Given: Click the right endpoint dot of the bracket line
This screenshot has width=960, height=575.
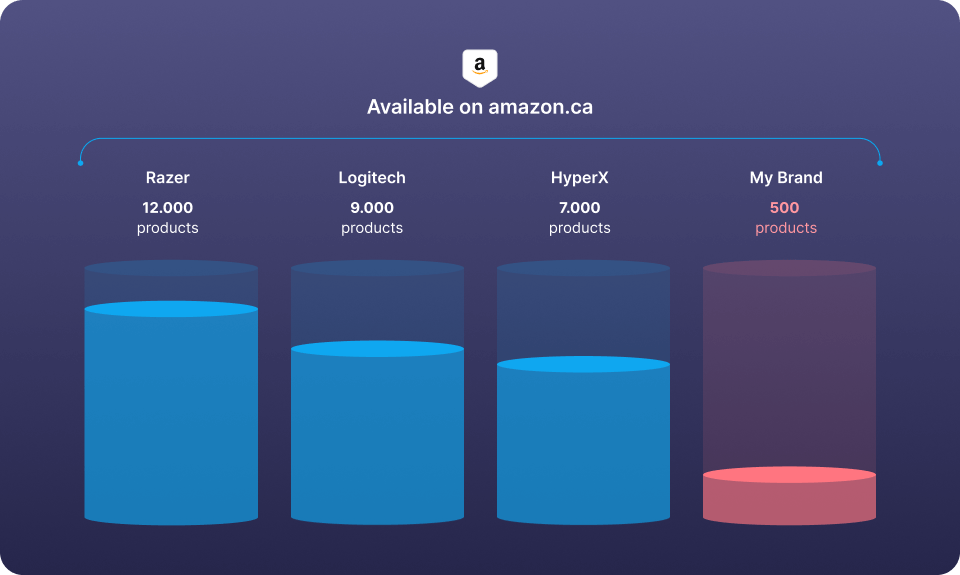Looking at the screenshot, I should coord(880,162).
